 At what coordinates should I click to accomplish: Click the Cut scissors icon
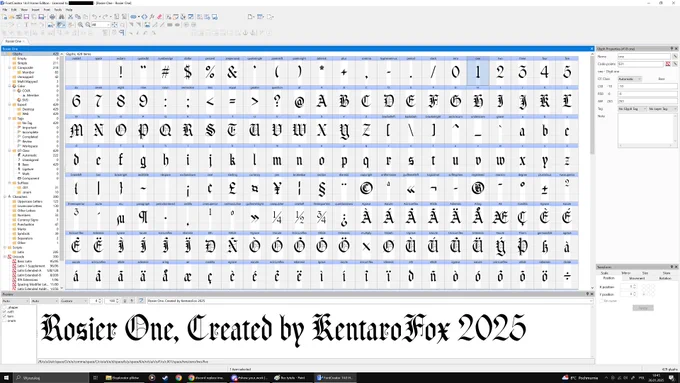tap(70, 17)
